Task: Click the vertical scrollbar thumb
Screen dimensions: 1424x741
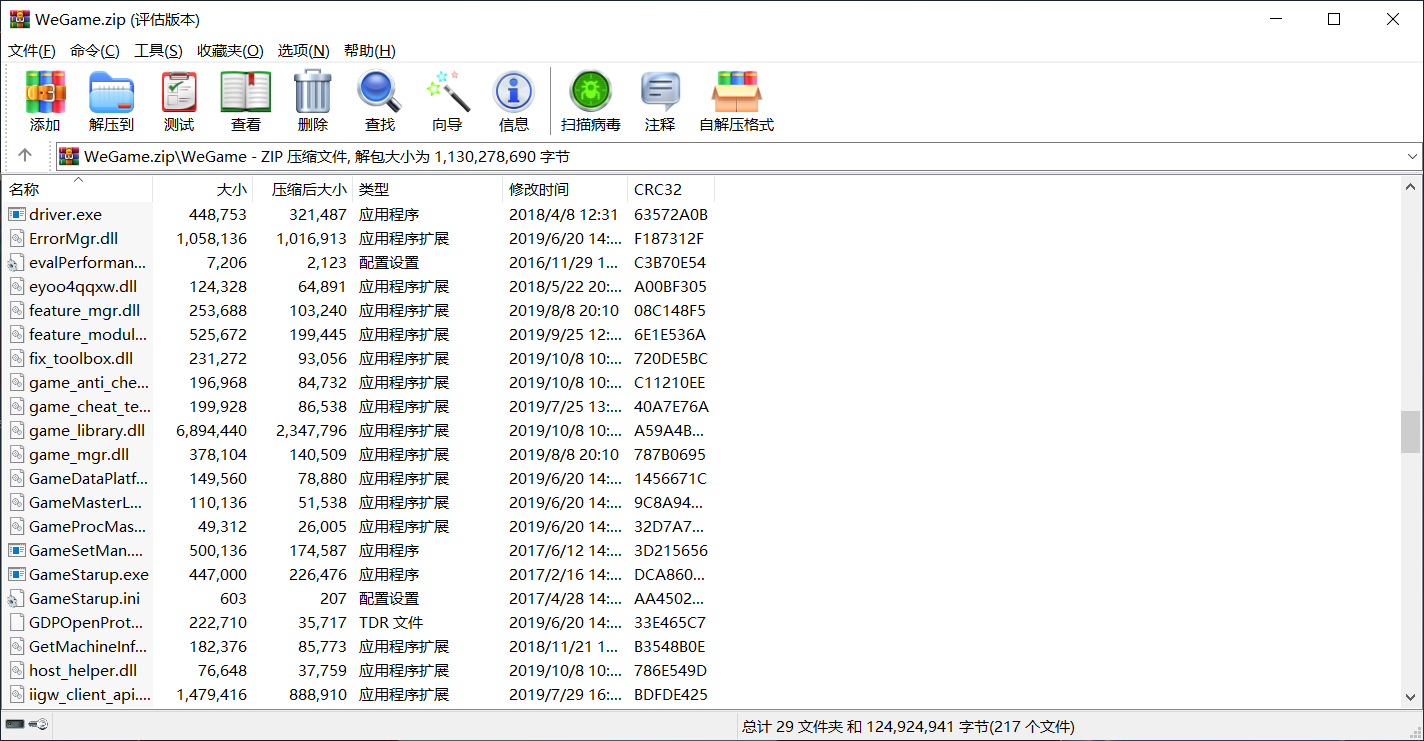Action: click(1411, 431)
